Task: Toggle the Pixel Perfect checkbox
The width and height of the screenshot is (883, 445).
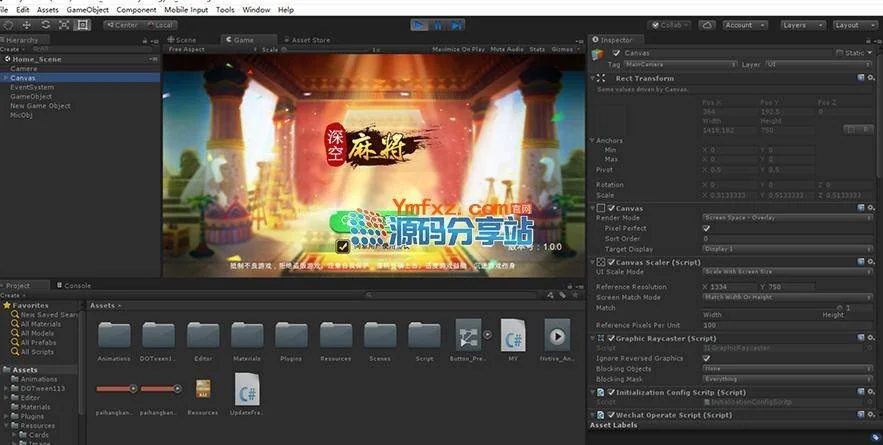Action: click(707, 228)
